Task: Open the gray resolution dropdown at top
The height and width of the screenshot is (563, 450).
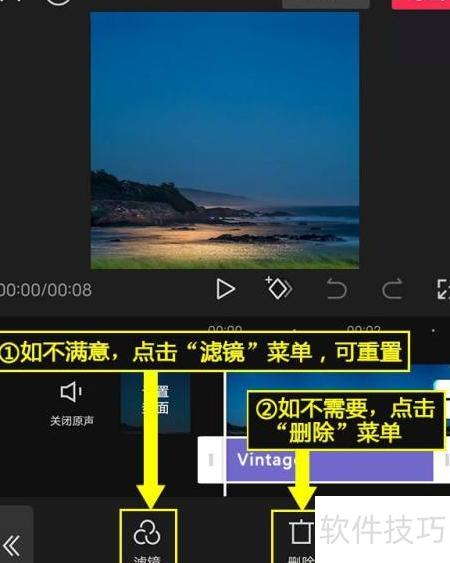Action: (326, 4)
